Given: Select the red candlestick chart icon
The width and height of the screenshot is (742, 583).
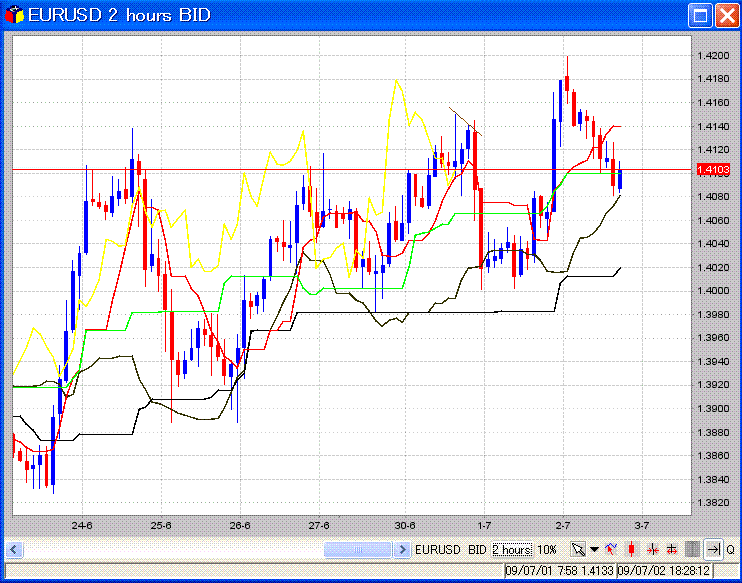Looking at the screenshot, I should [631, 549].
